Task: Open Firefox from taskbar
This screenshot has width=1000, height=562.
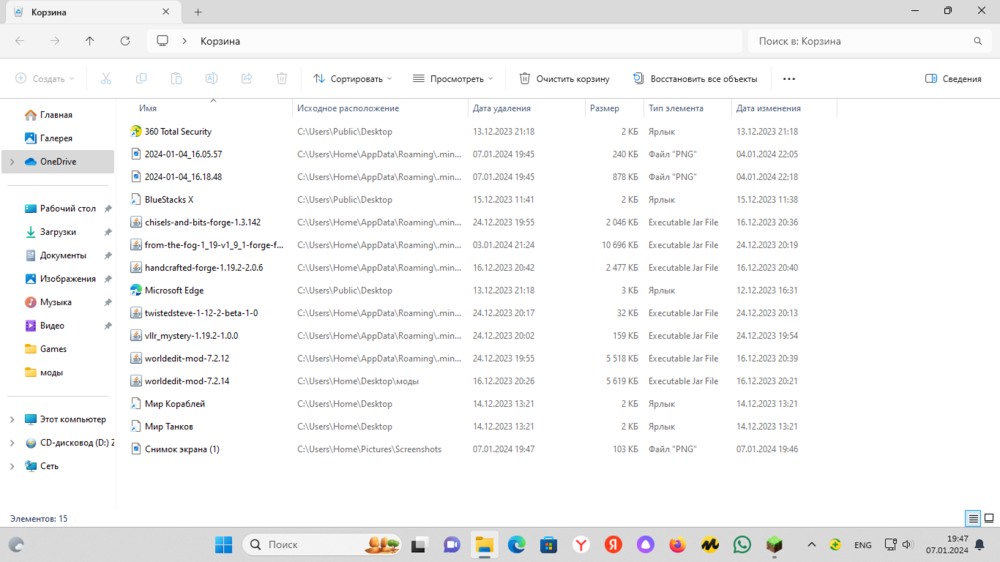Action: click(x=677, y=545)
